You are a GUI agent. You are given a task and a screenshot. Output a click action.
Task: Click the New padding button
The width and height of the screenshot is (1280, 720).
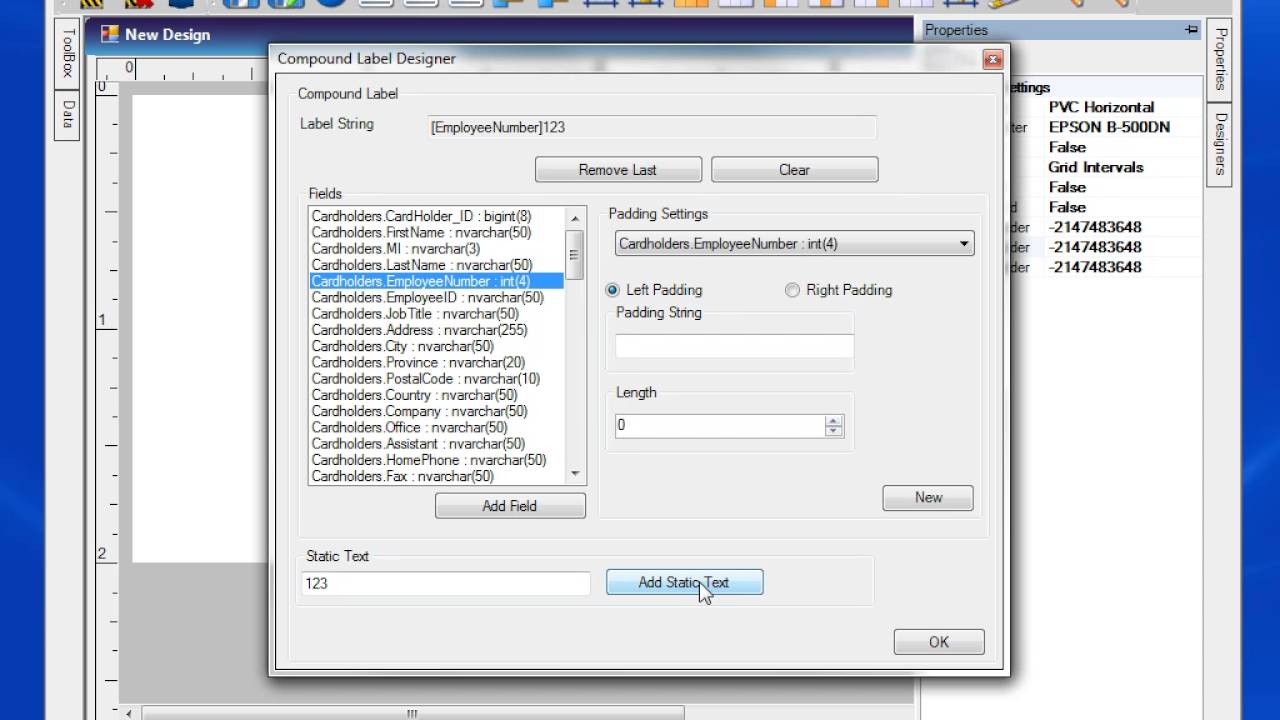coord(928,498)
